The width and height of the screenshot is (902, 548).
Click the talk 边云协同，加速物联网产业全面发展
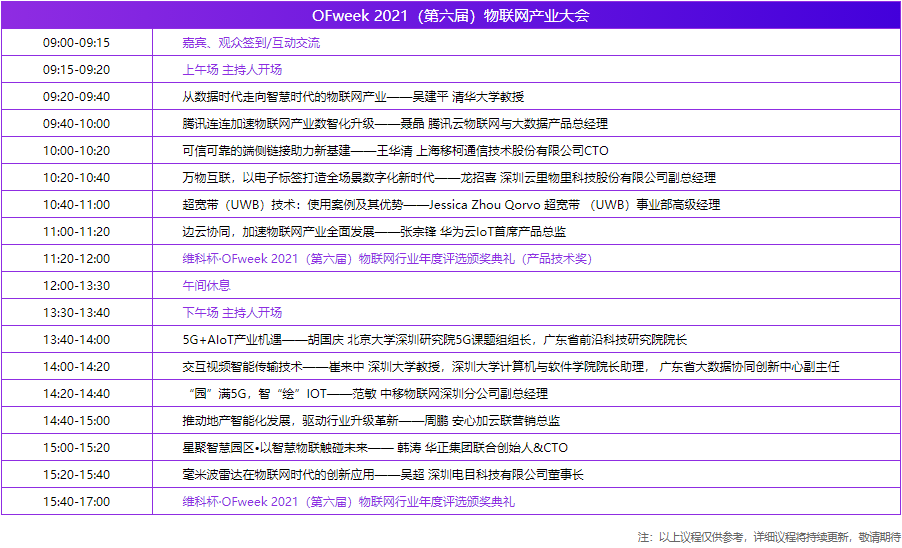pos(374,232)
